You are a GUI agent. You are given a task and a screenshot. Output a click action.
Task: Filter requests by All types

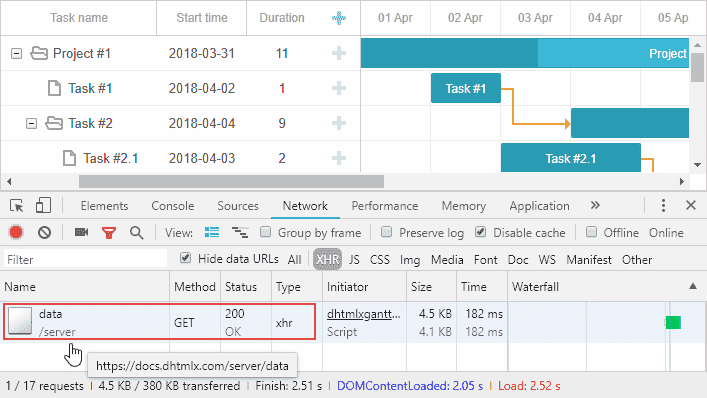click(x=294, y=260)
